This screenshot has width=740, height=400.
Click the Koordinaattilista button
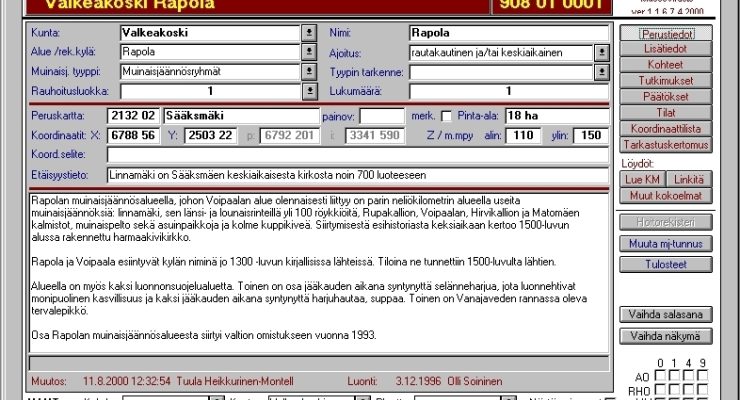click(665, 128)
